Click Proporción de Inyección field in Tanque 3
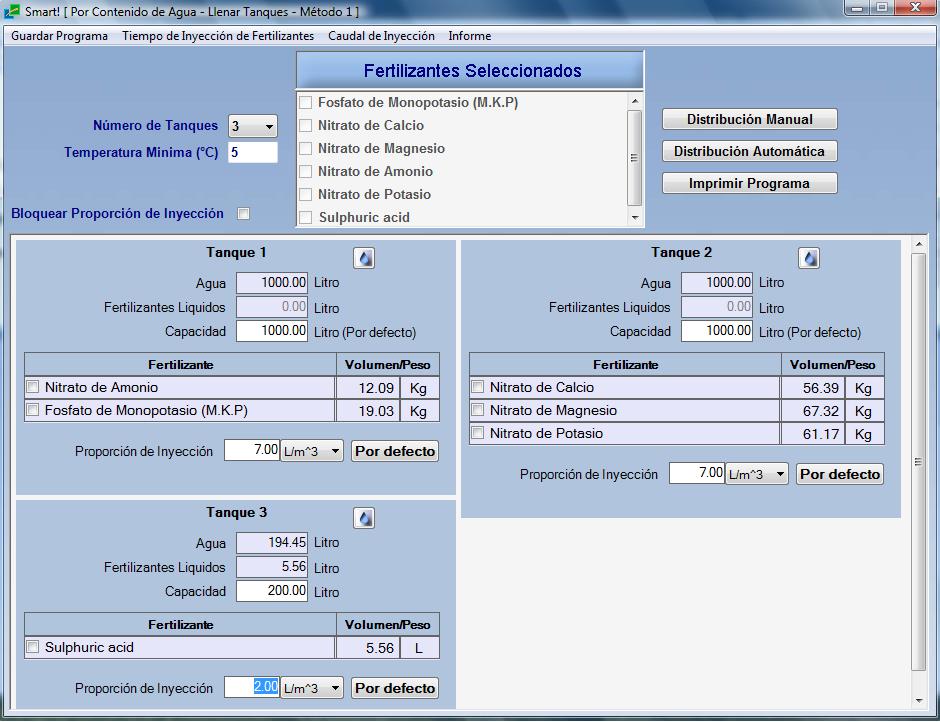This screenshot has width=940, height=722. [252, 687]
